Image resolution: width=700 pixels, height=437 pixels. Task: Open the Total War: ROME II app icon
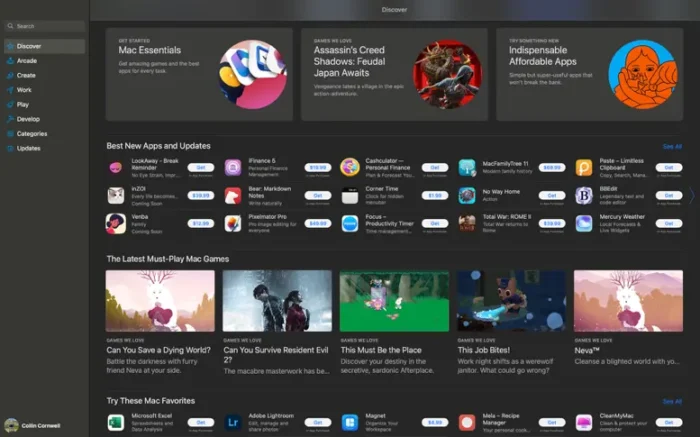(467, 224)
